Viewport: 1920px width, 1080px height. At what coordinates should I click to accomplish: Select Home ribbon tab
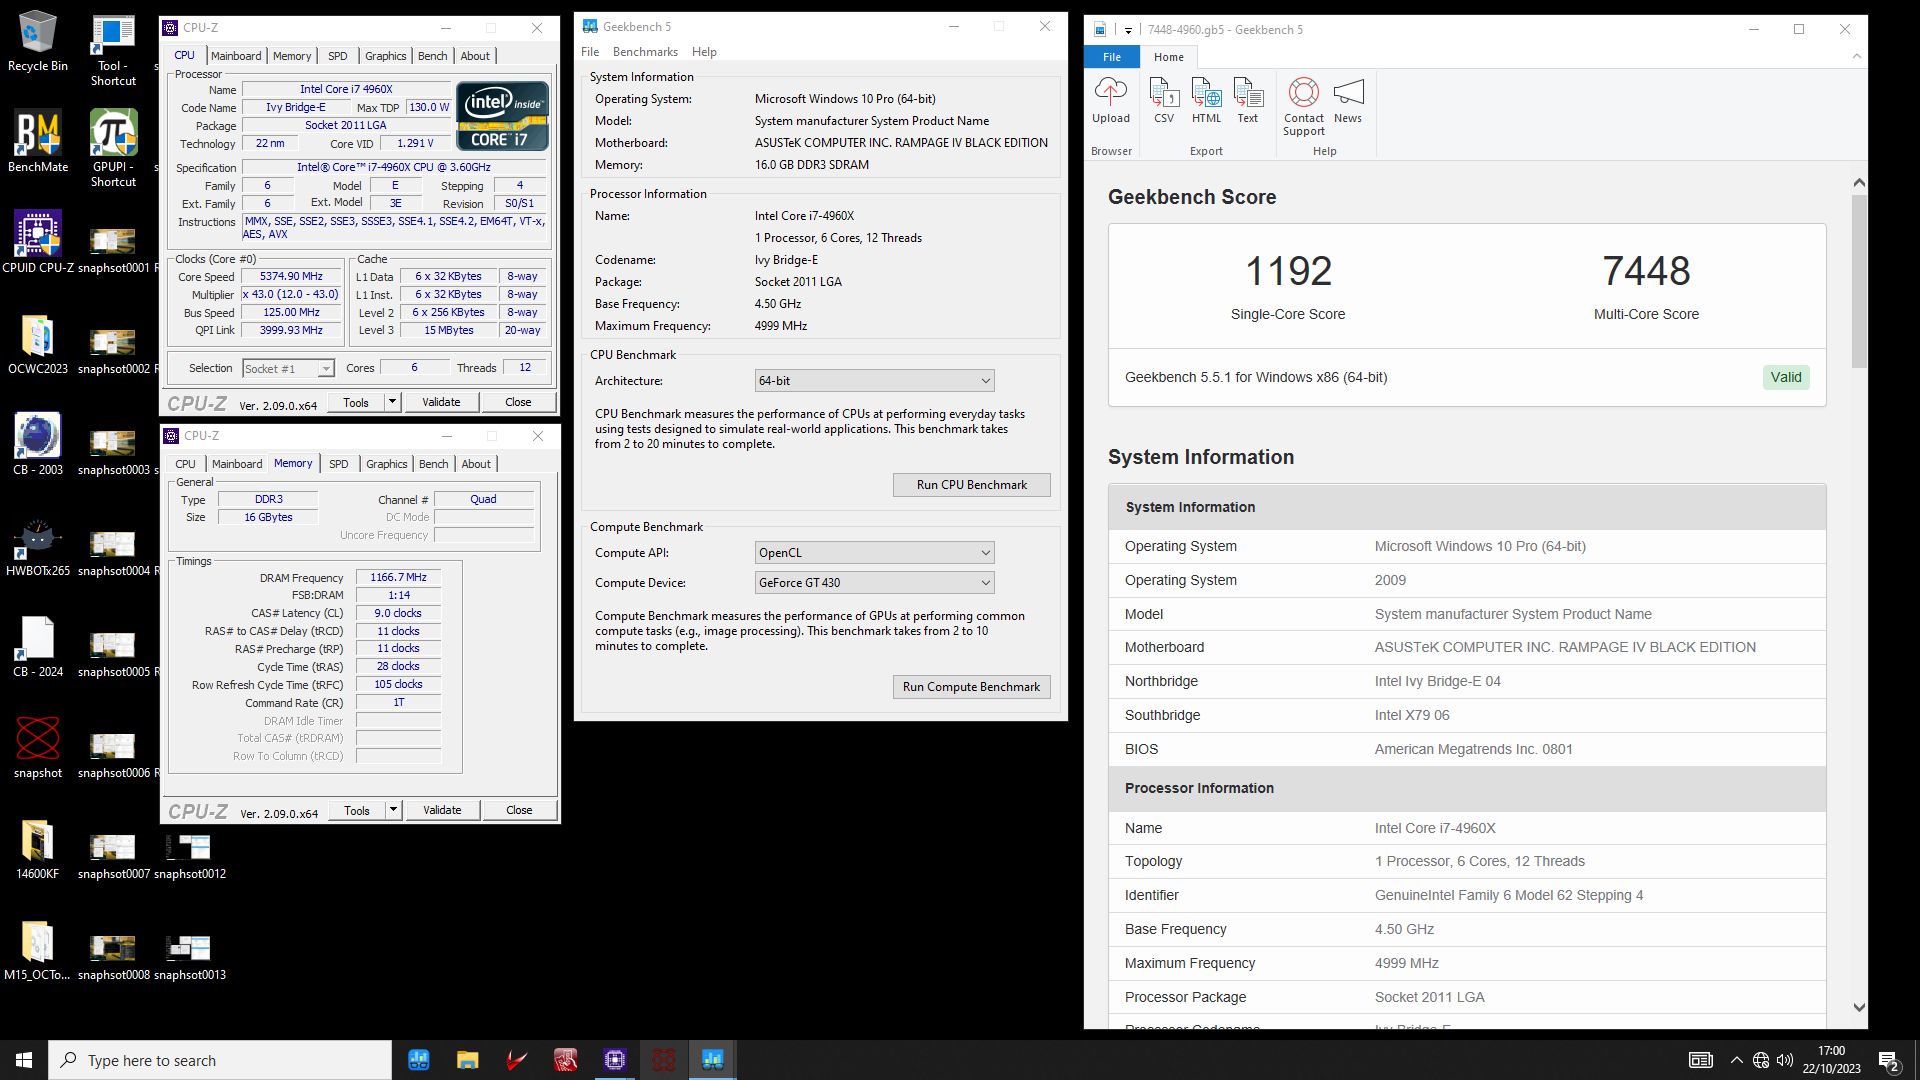coord(1168,57)
